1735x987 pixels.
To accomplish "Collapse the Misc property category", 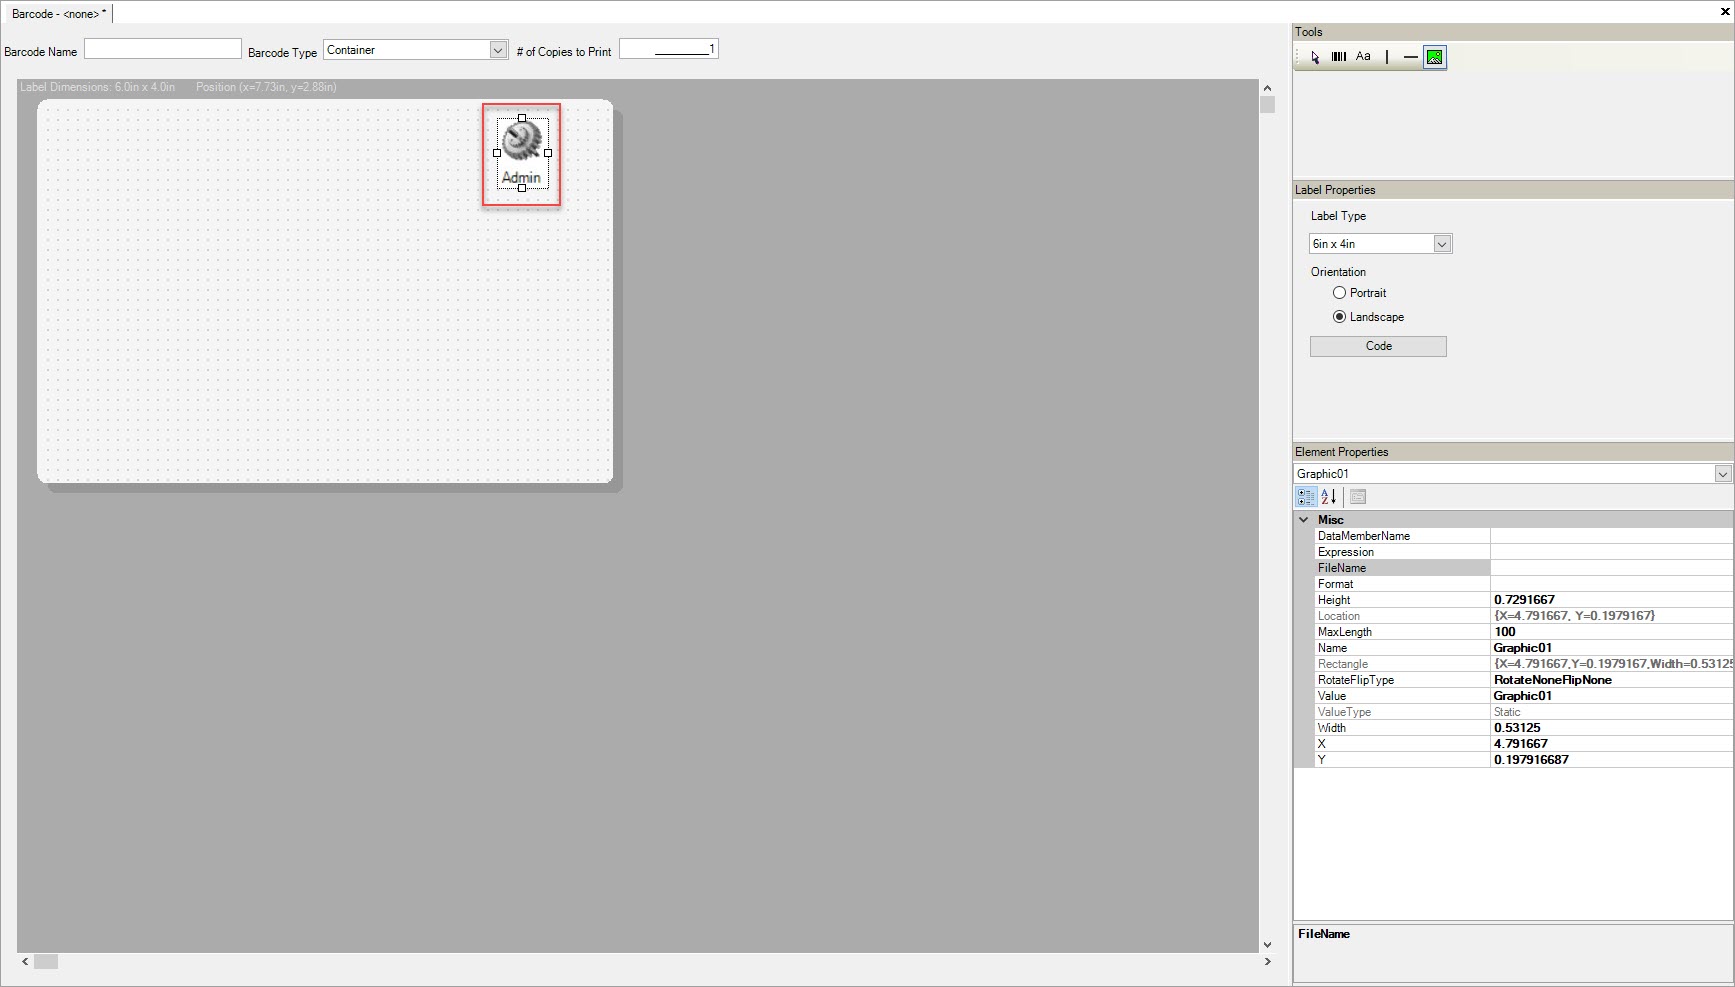I will pos(1304,520).
